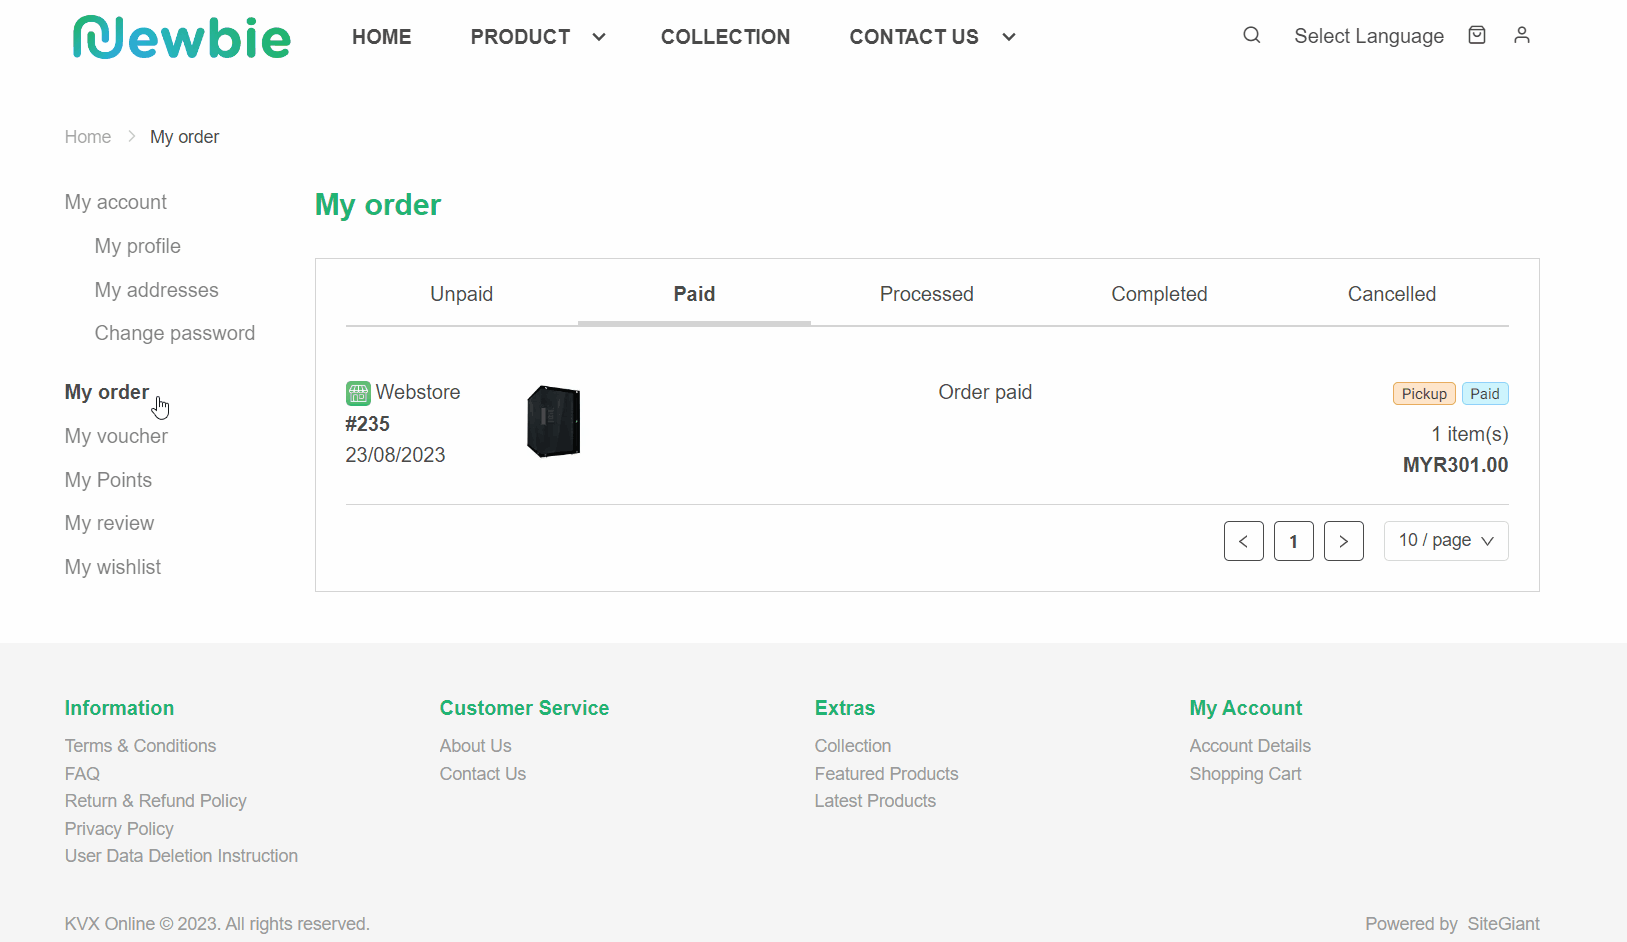Click the green Webstore store icon
Image resolution: width=1627 pixels, height=942 pixels.
coord(356,392)
